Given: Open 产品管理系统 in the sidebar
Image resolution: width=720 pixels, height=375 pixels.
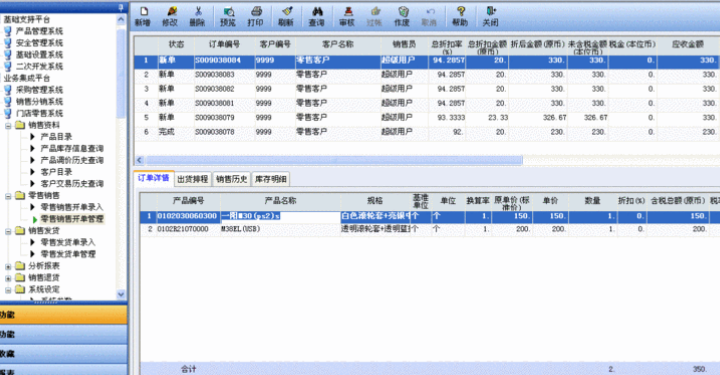Looking at the screenshot, I should click(x=39, y=31).
